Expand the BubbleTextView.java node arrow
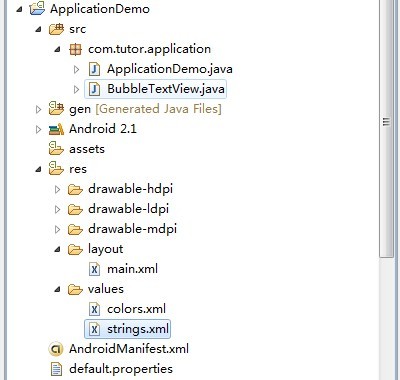 [76, 89]
